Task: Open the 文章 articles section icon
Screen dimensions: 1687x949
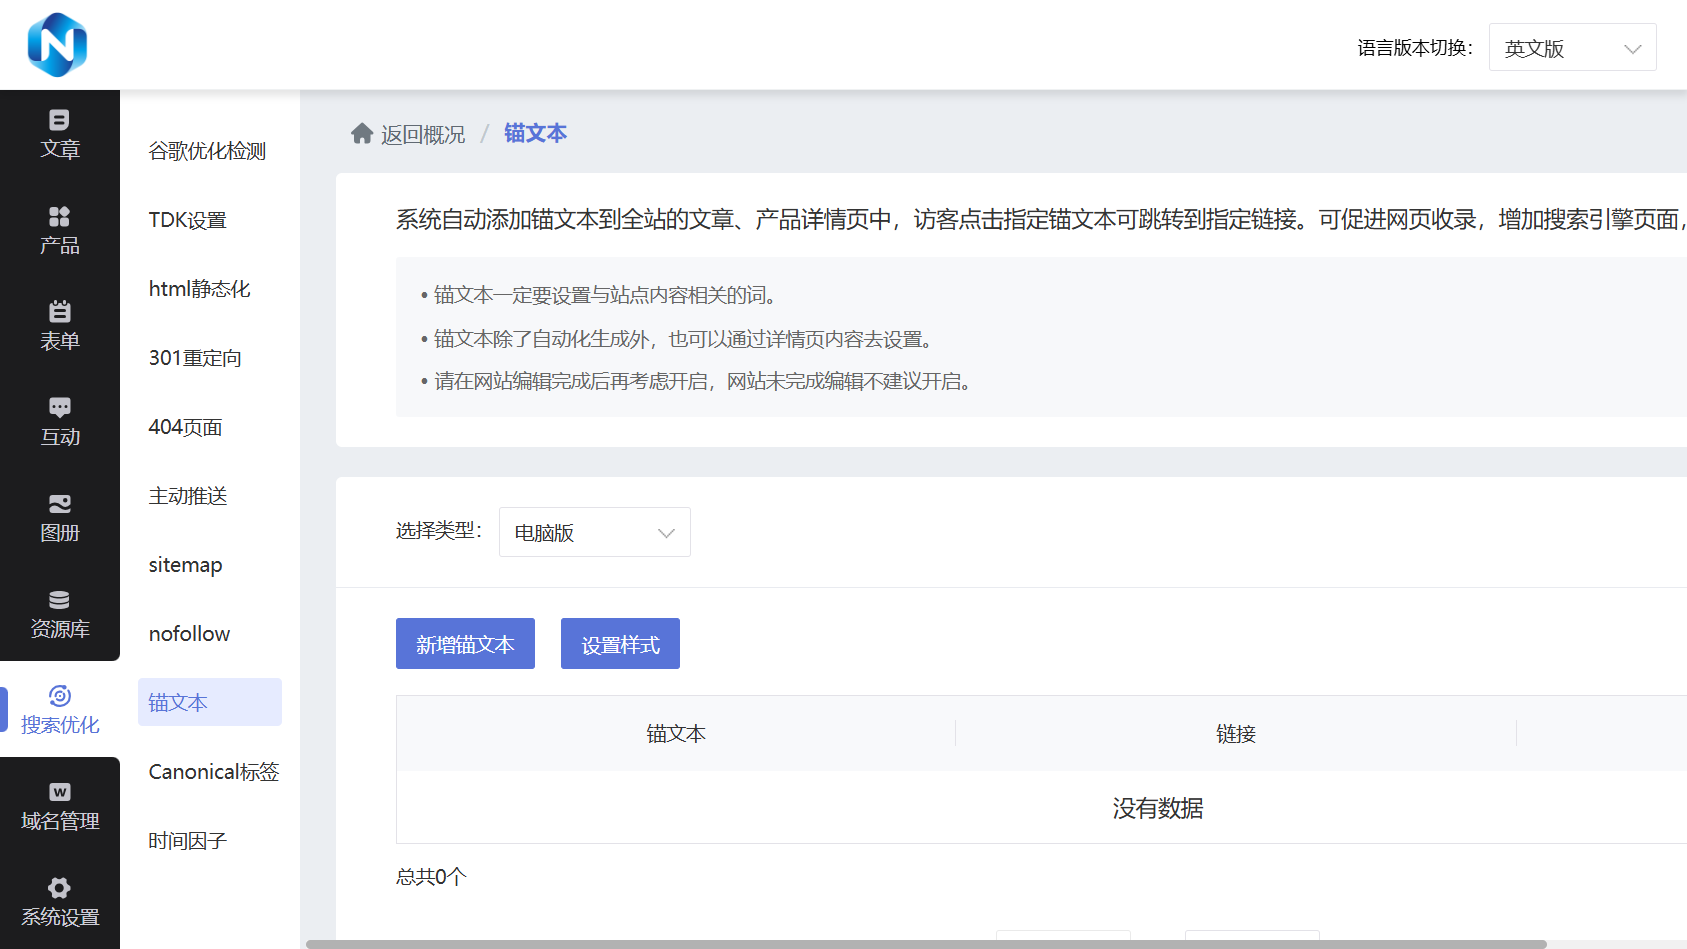Action: [x=60, y=120]
